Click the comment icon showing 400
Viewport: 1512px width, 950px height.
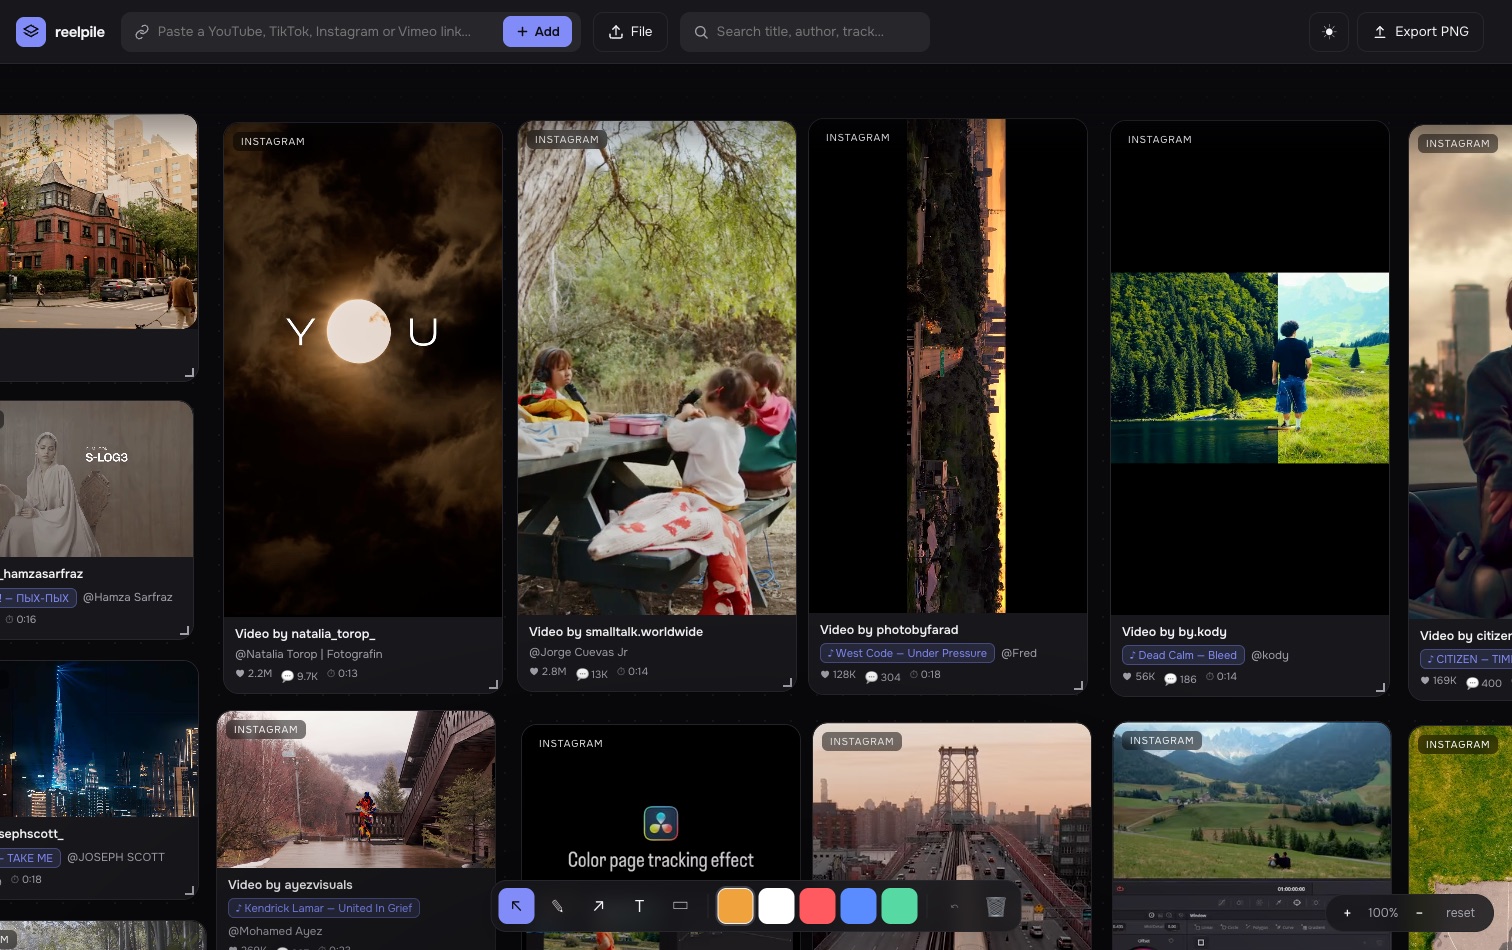tap(1472, 683)
